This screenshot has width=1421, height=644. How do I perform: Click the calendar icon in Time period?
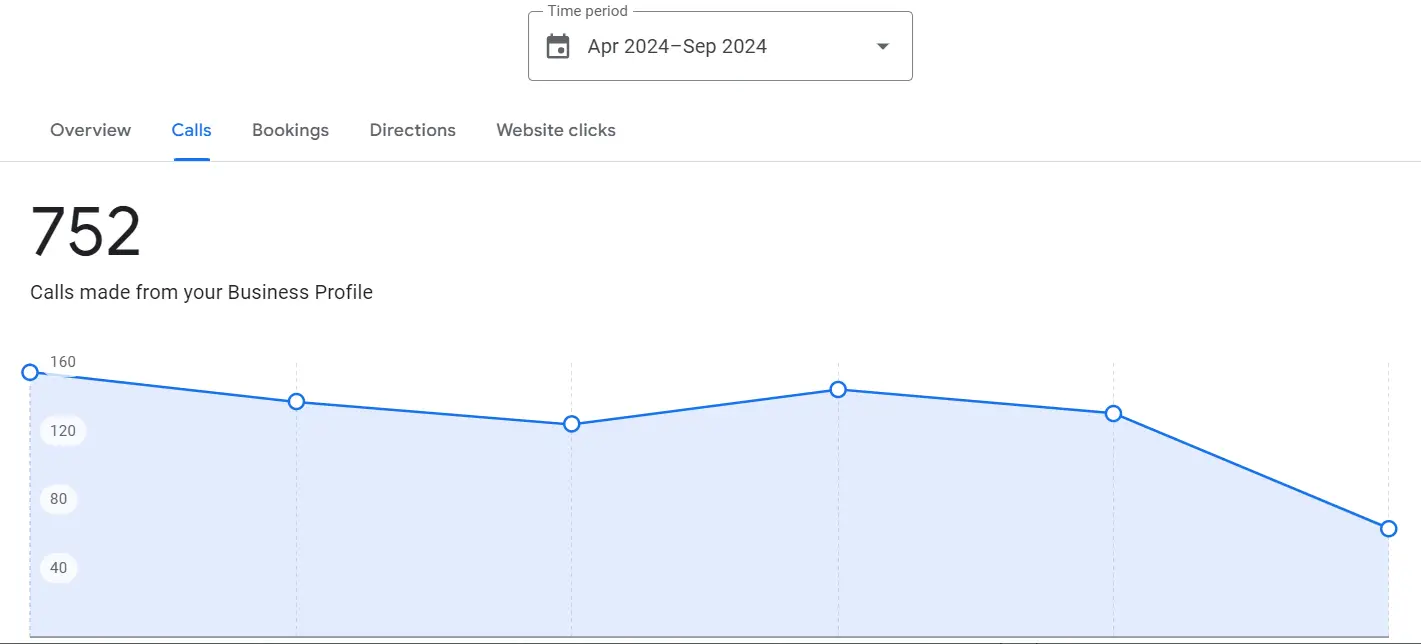(x=558, y=46)
